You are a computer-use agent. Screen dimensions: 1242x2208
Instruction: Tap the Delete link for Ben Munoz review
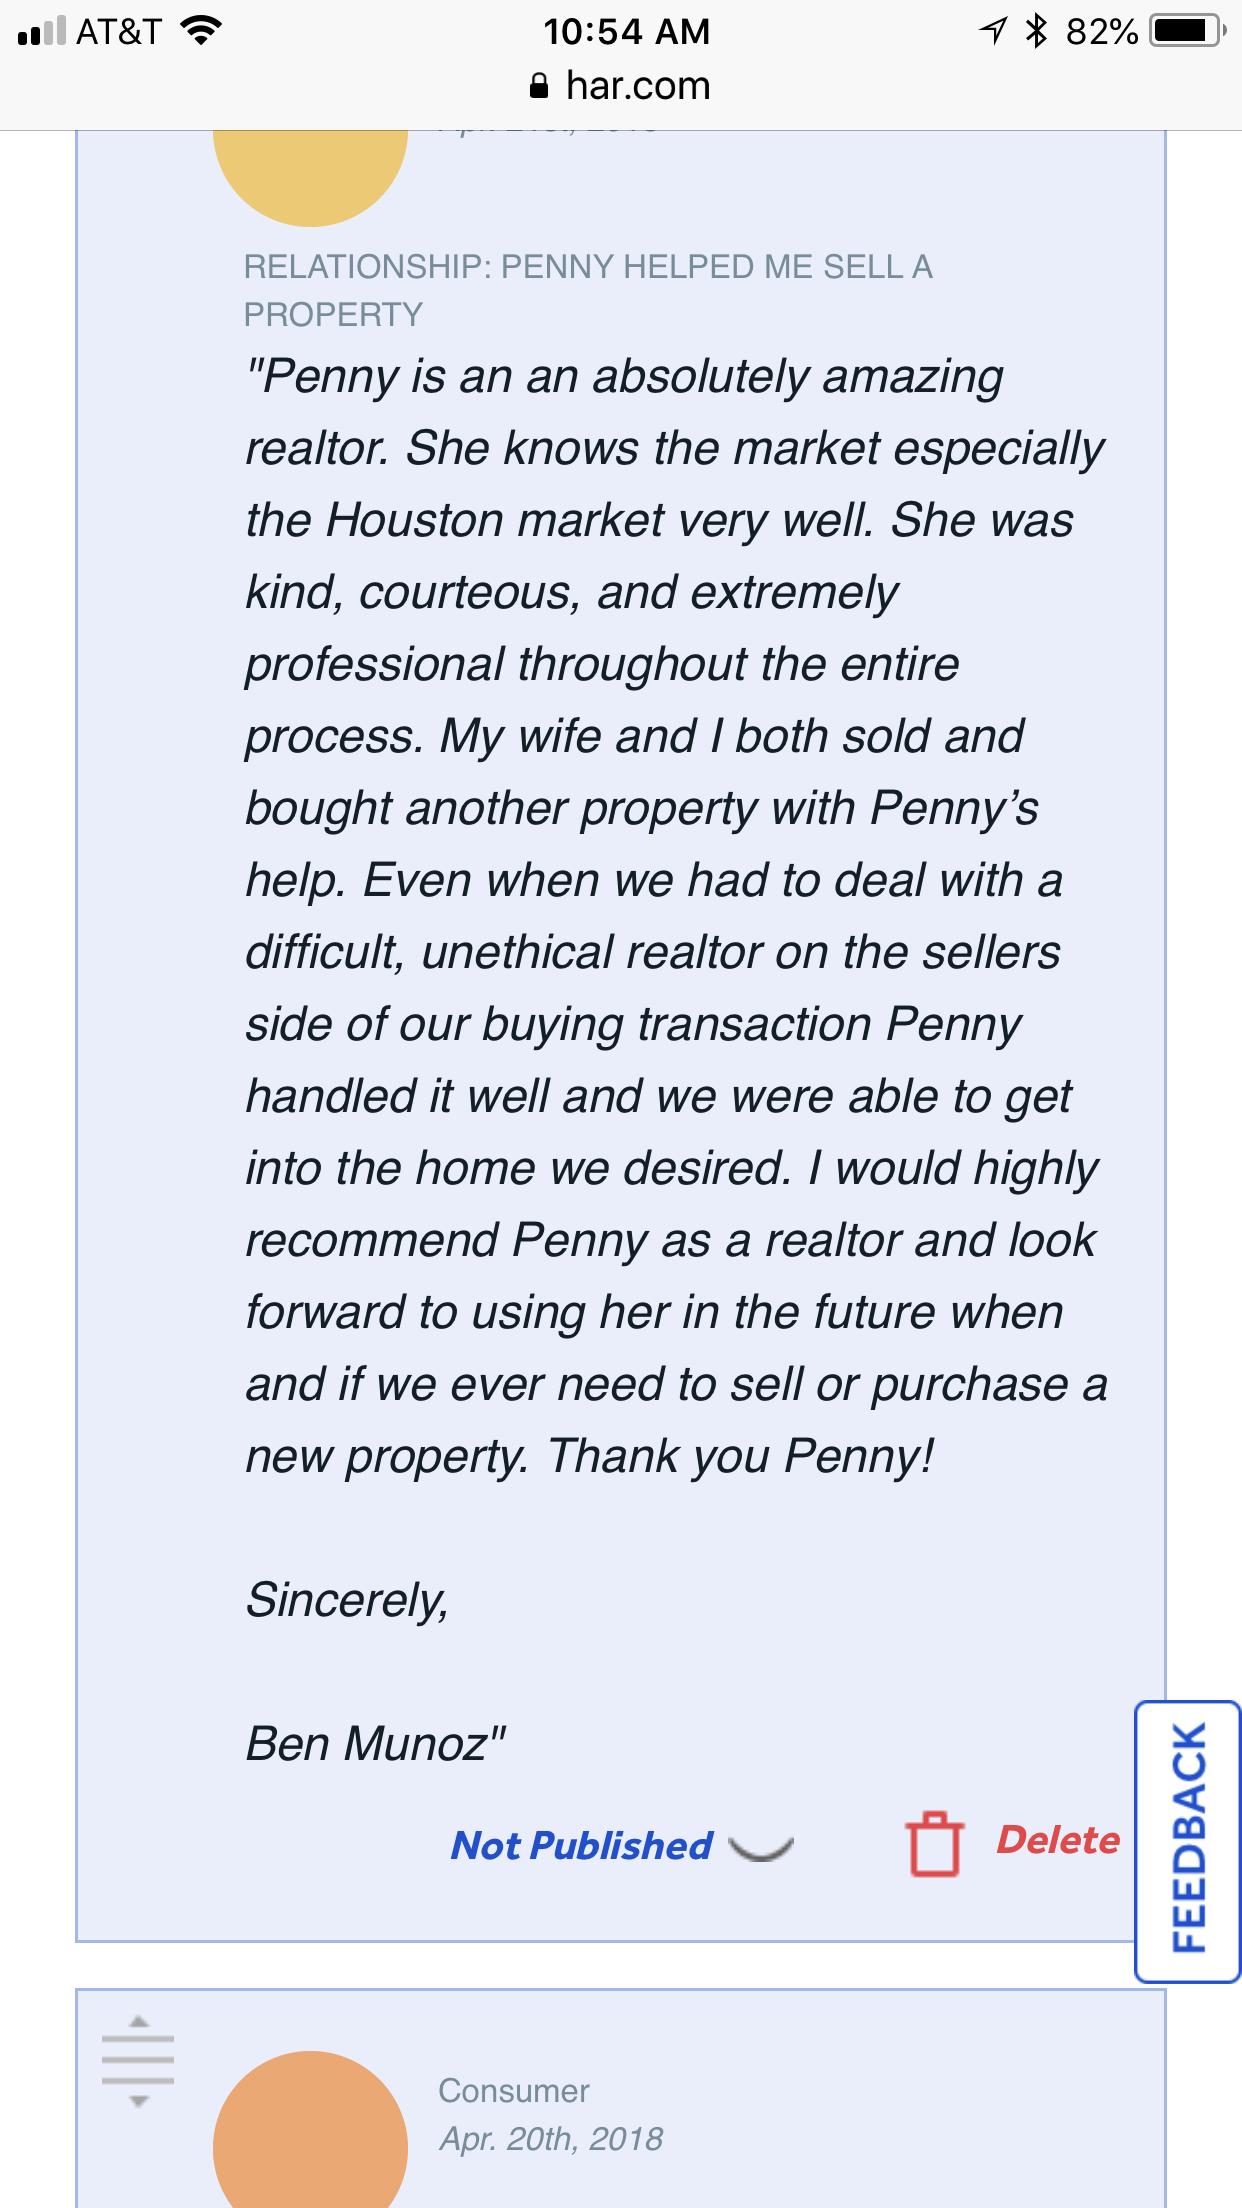point(1058,1840)
